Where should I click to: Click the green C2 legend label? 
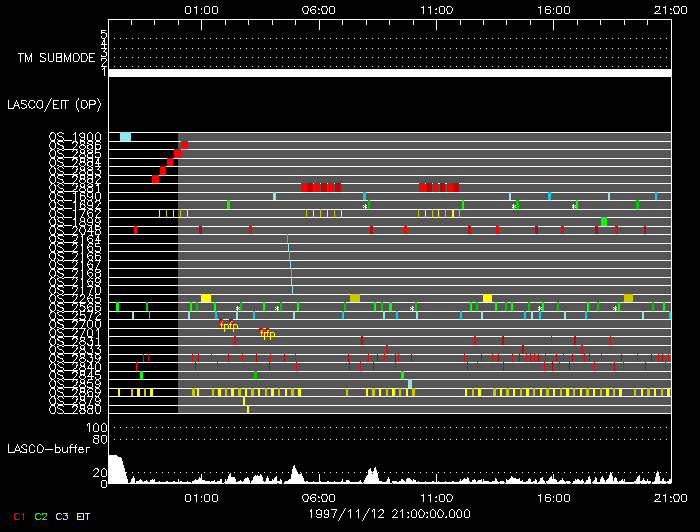click(41, 516)
